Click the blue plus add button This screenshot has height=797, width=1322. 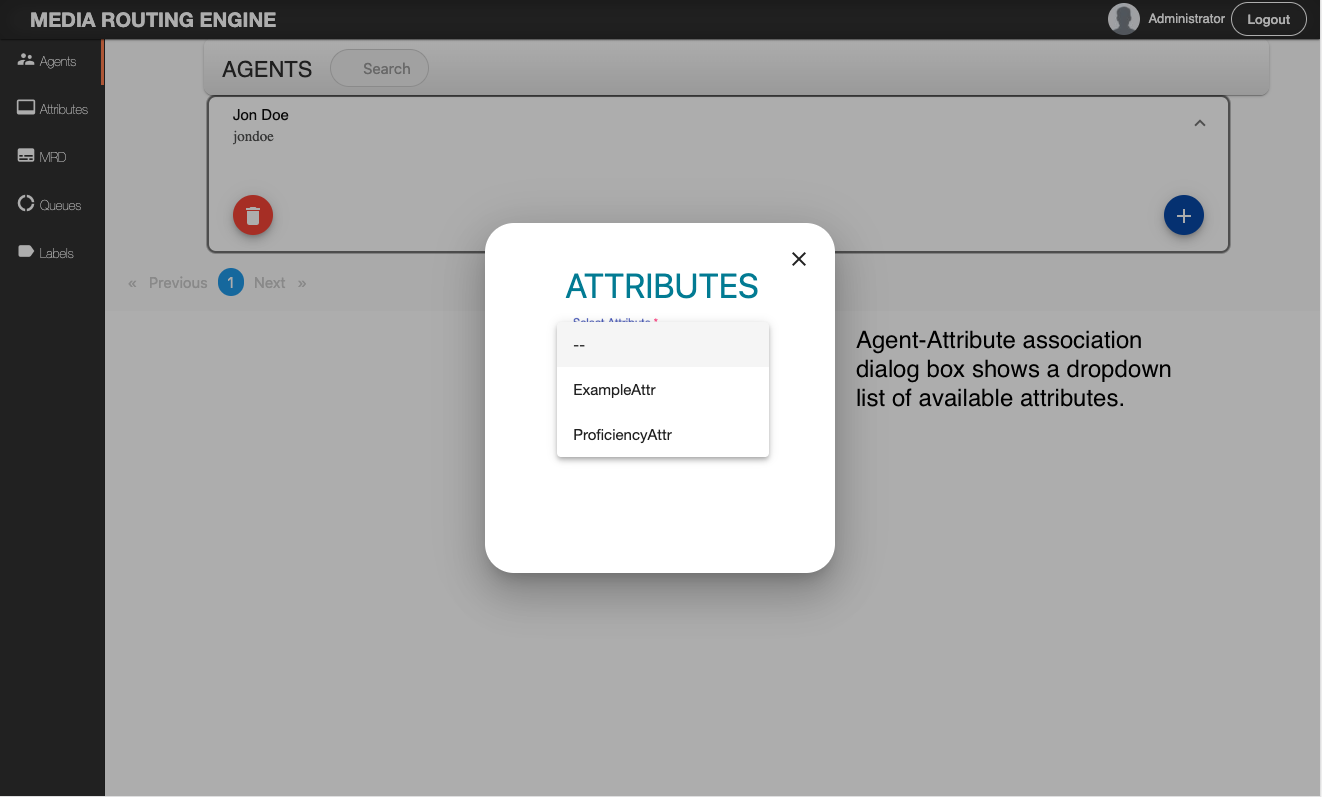click(1183, 215)
